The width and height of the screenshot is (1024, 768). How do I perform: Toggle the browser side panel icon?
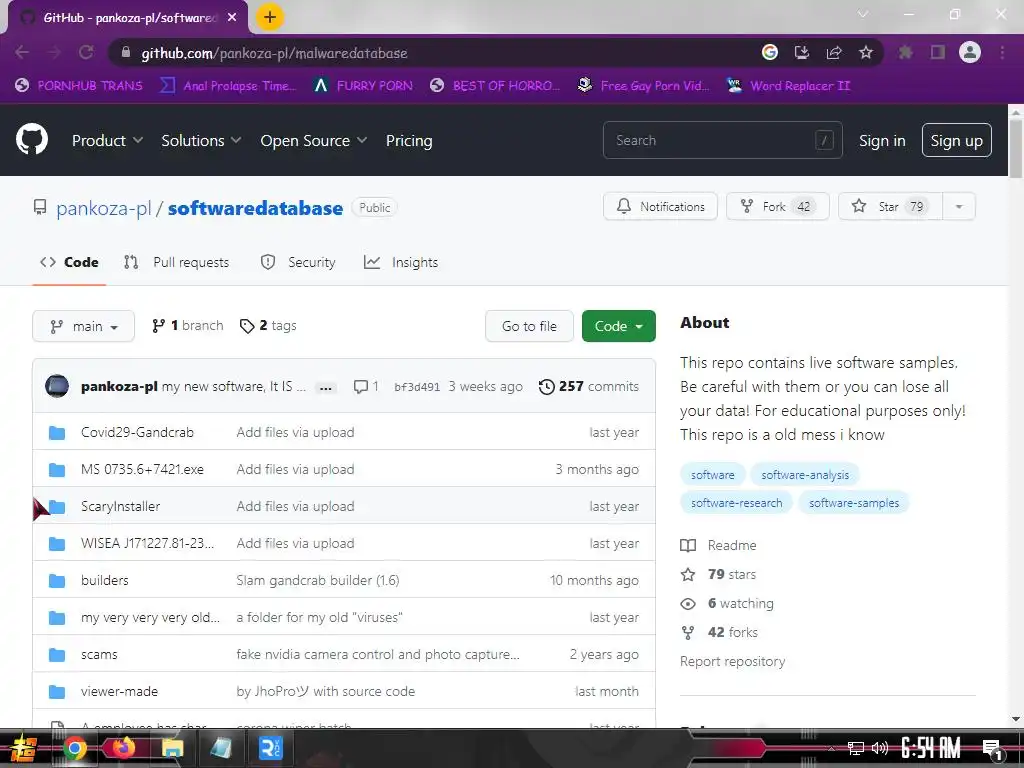pos(938,52)
